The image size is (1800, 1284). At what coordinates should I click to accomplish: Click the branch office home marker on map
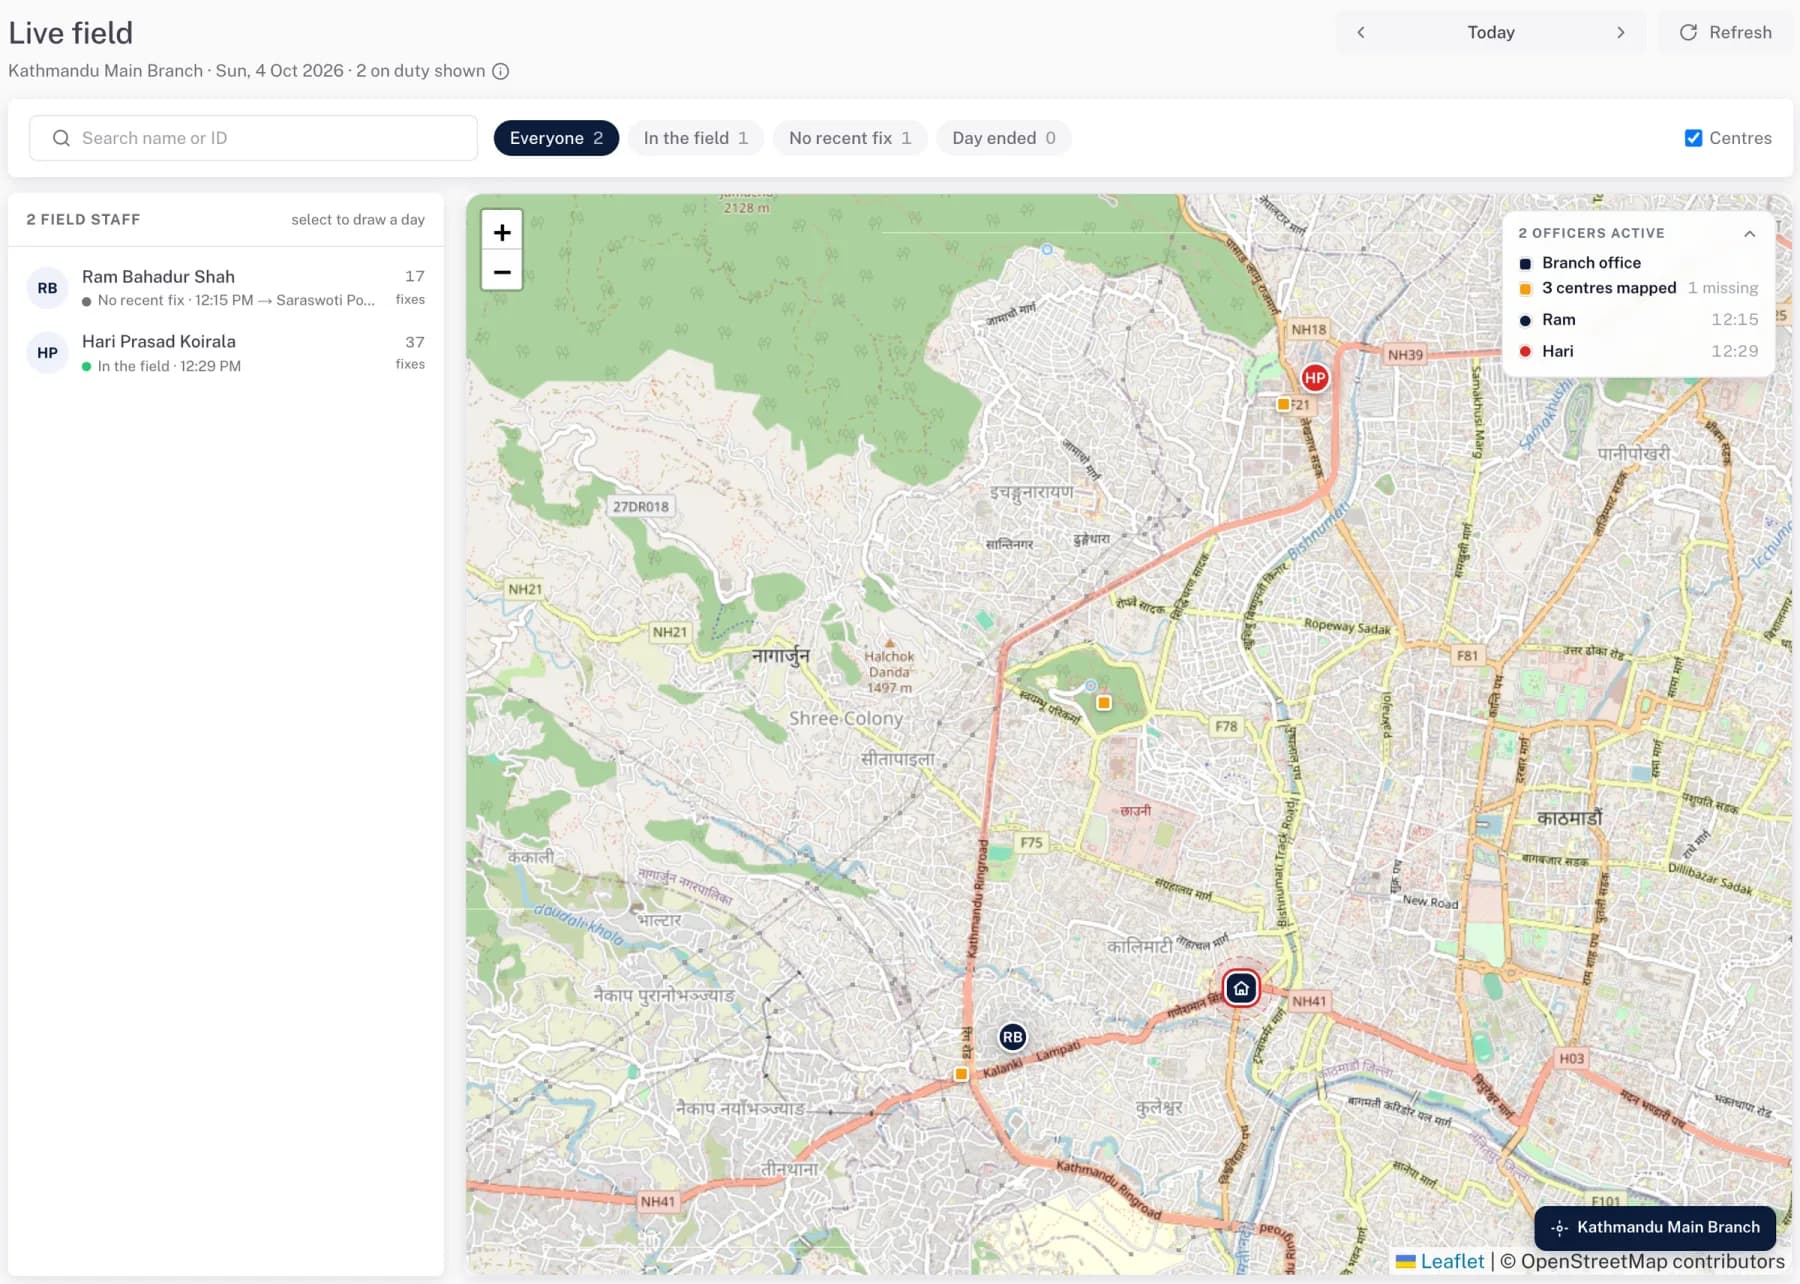(x=1241, y=989)
